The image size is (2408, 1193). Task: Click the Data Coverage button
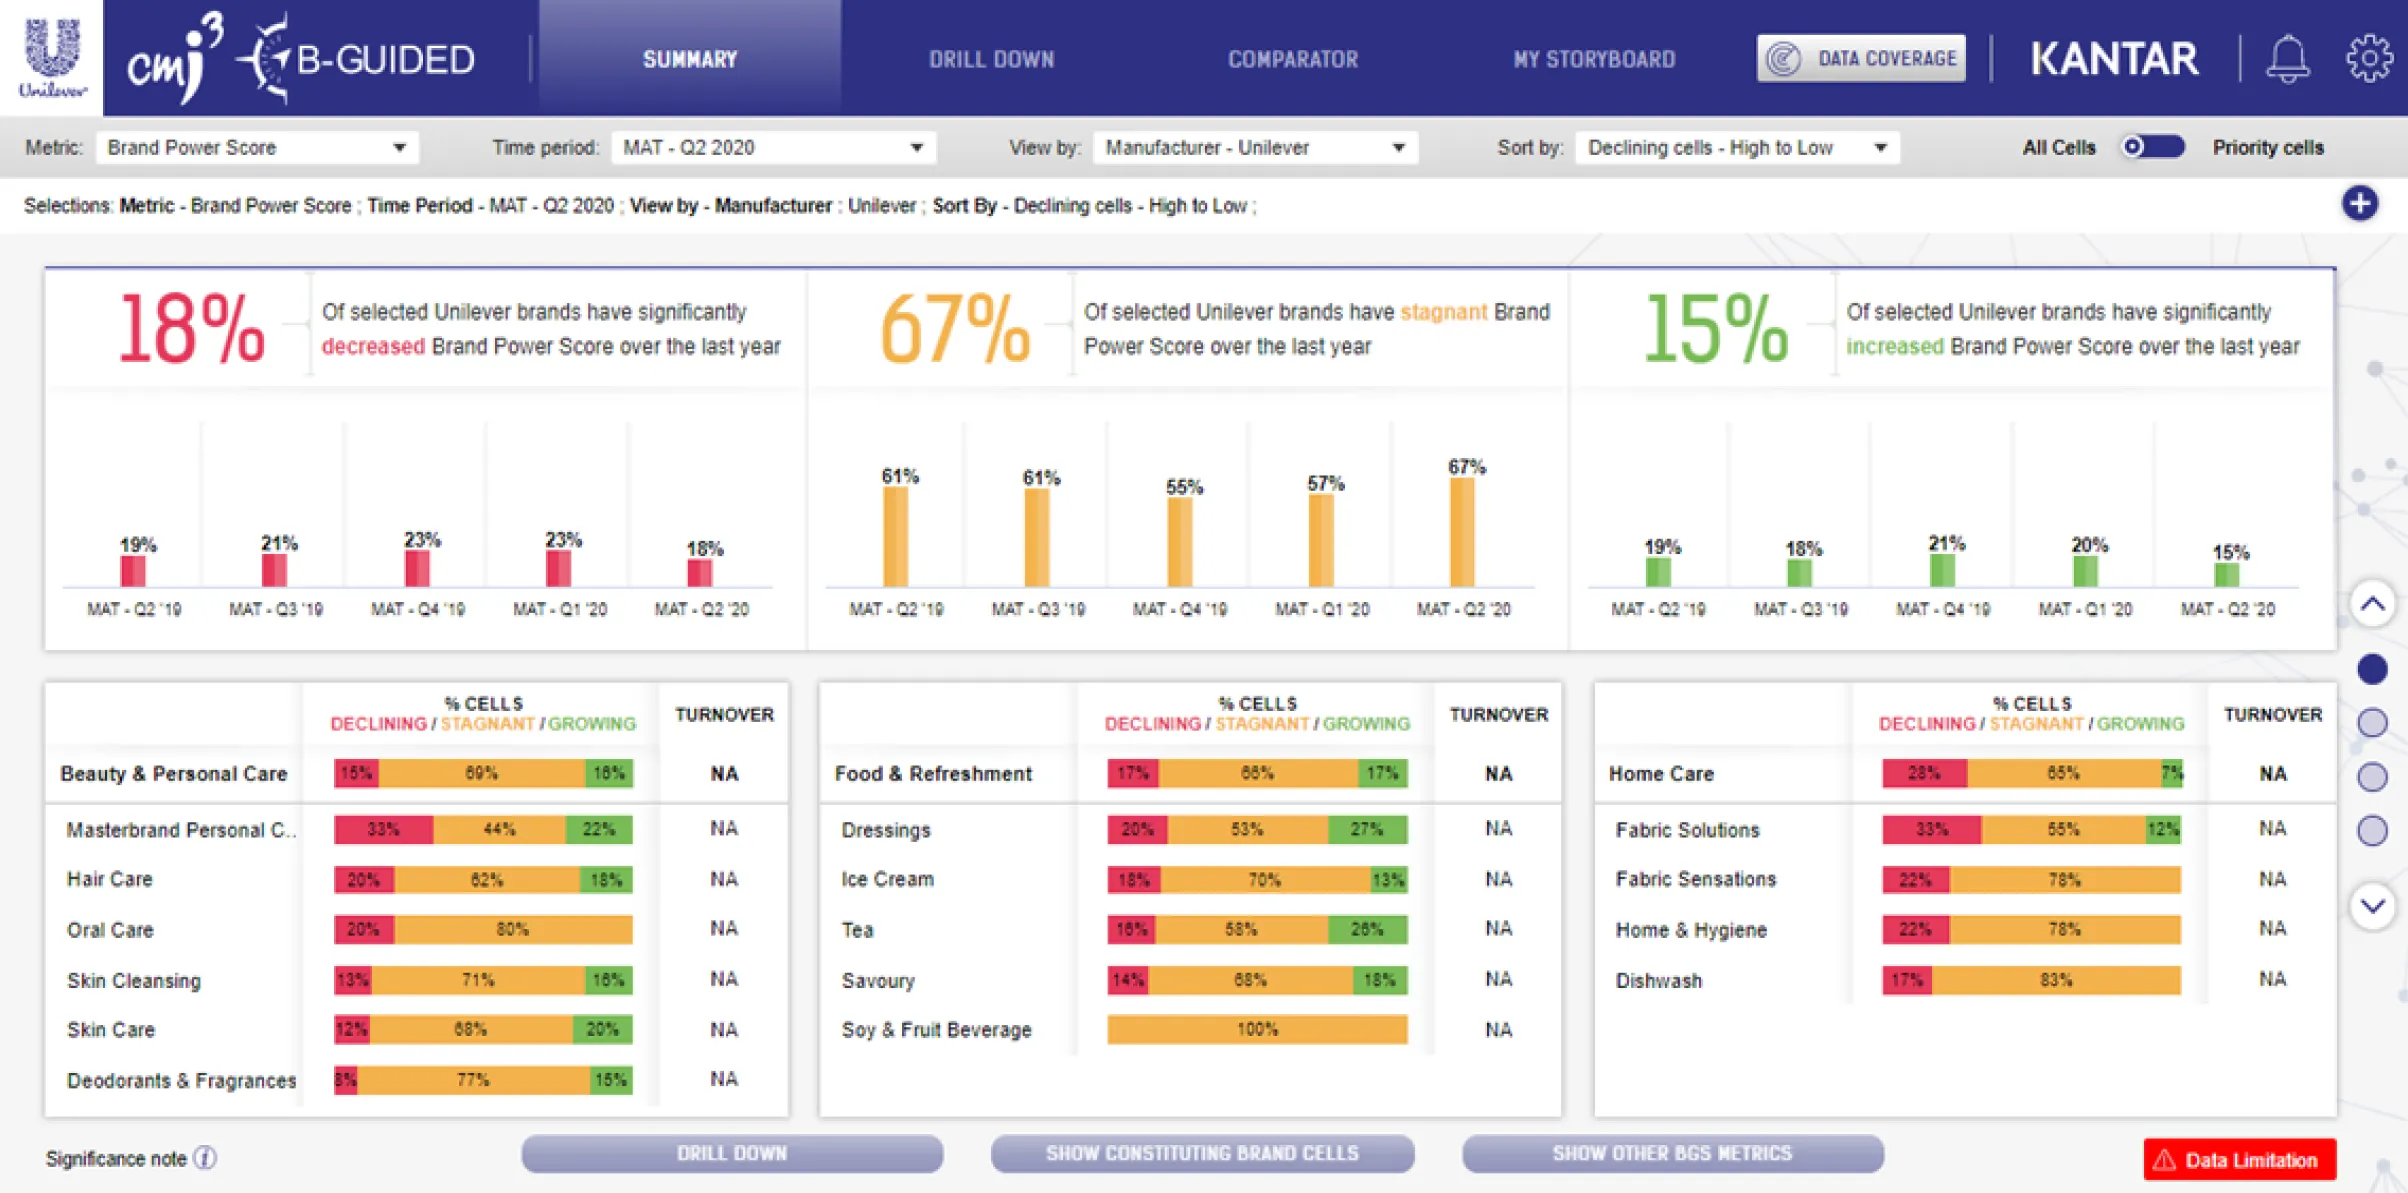1861,59
